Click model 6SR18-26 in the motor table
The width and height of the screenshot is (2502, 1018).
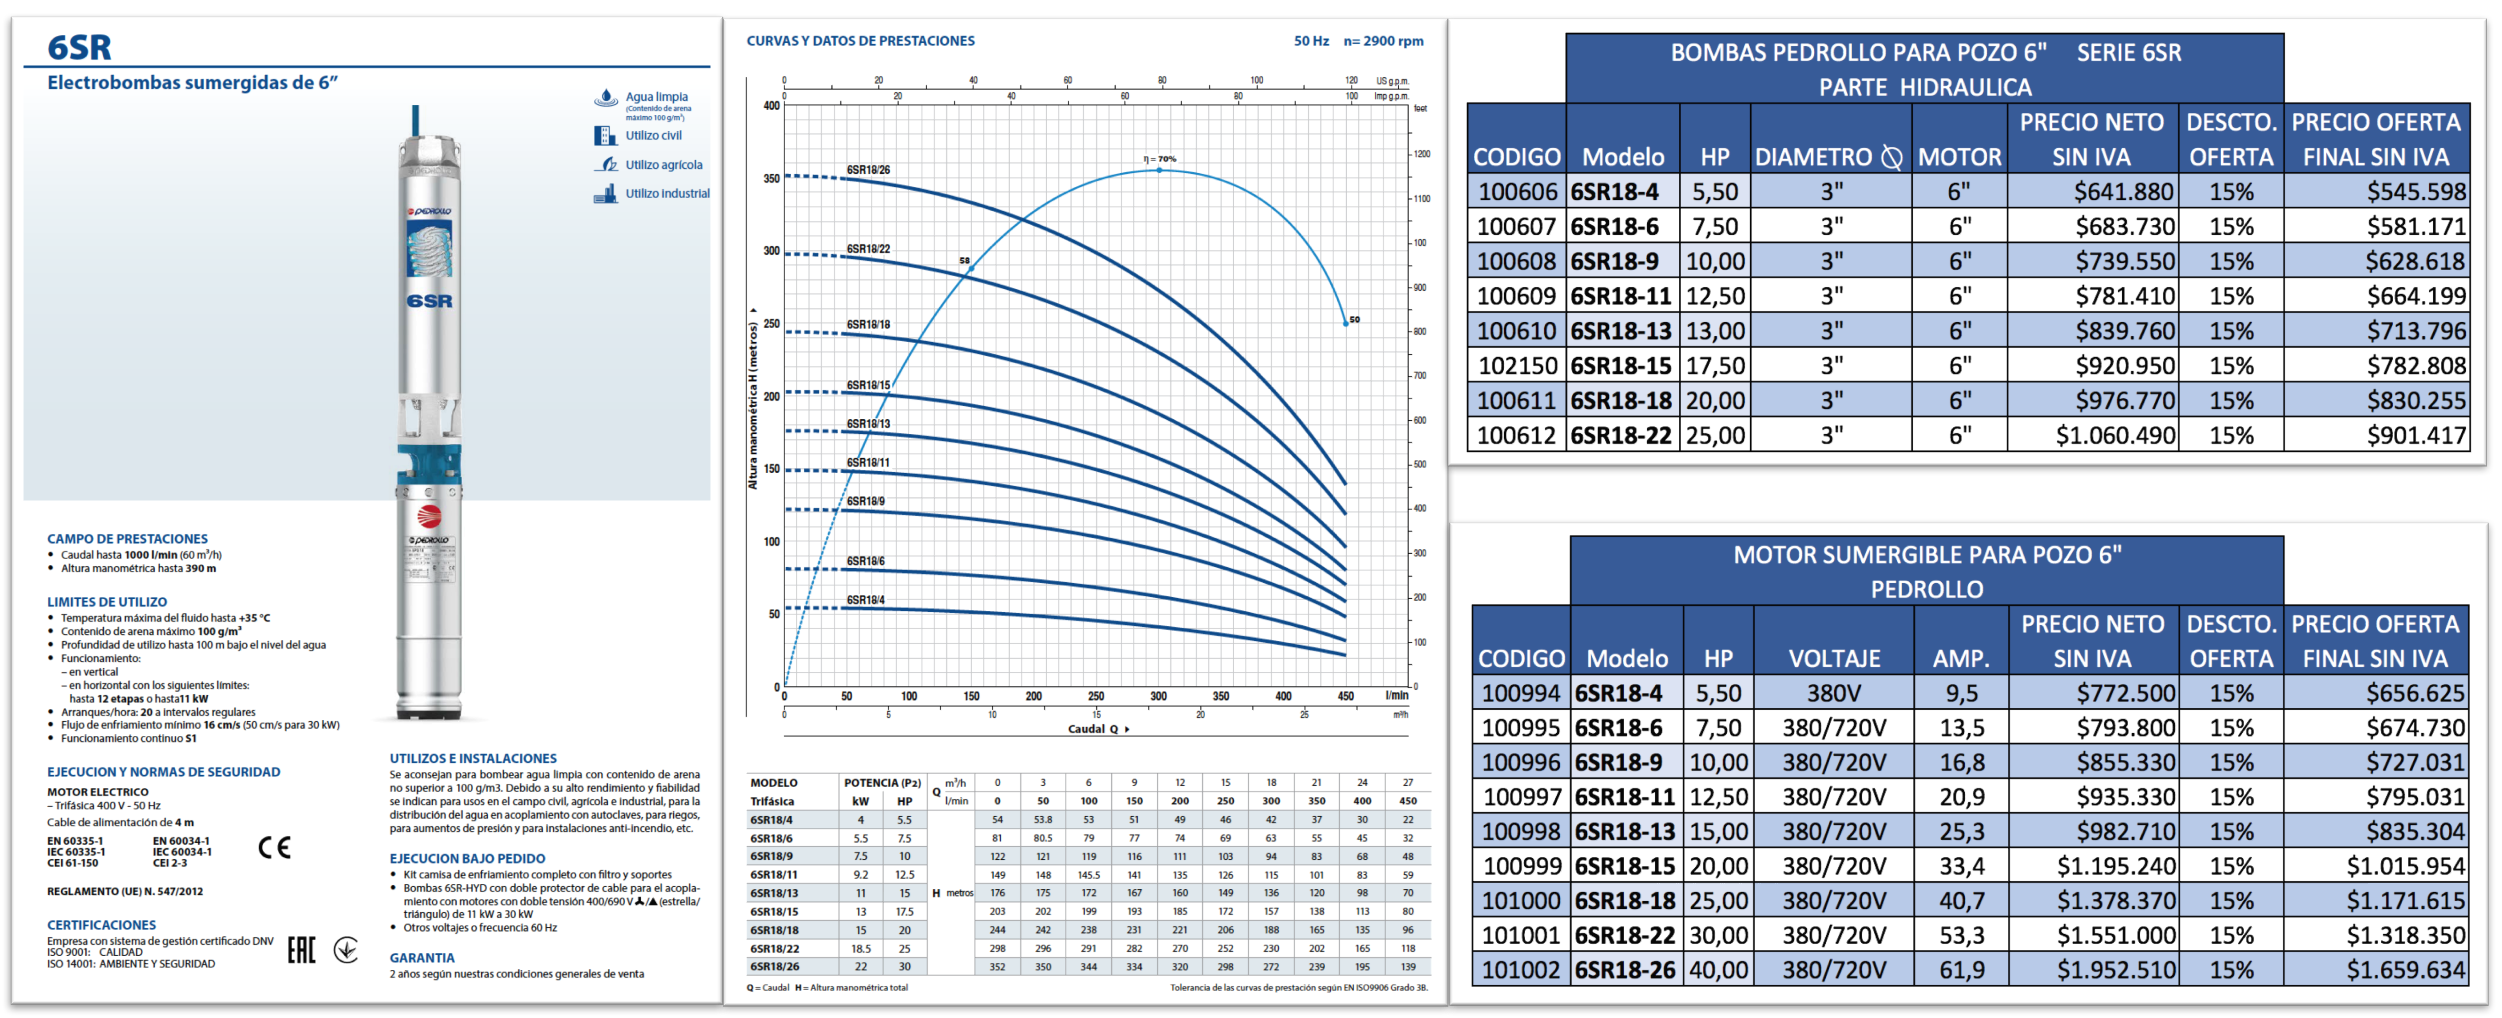pos(1625,971)
